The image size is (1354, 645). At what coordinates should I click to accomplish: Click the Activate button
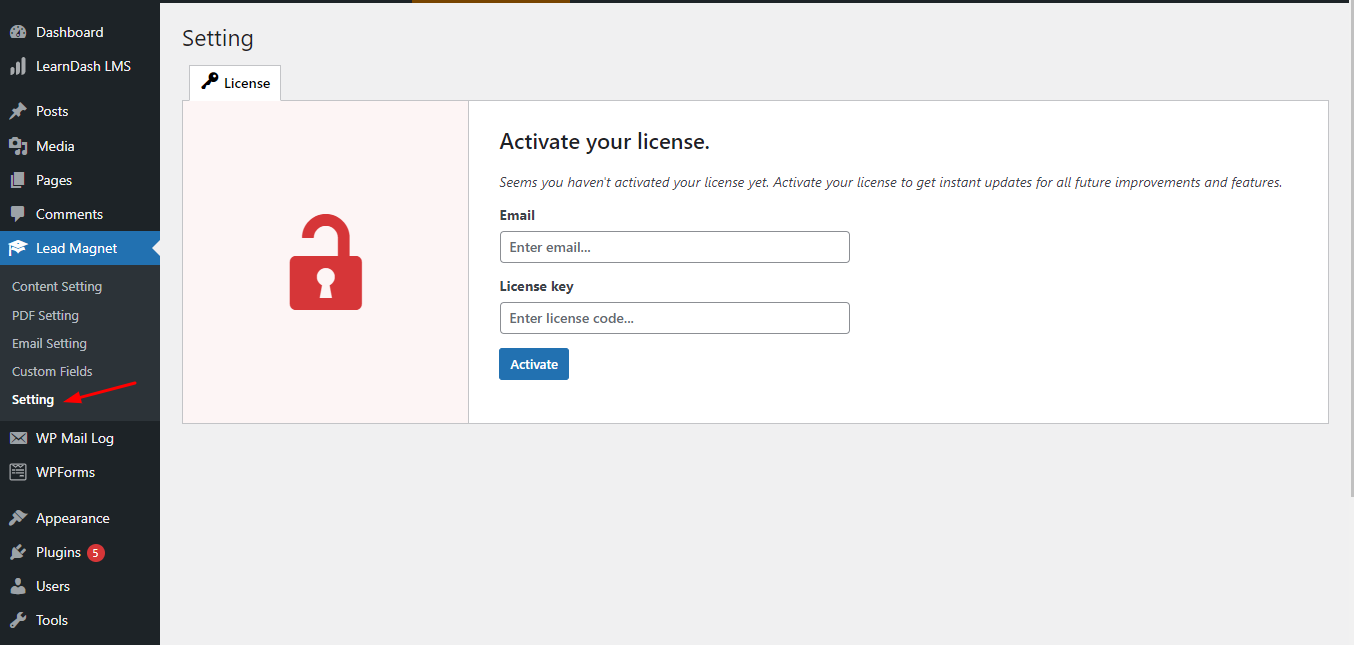click(534, 364)
